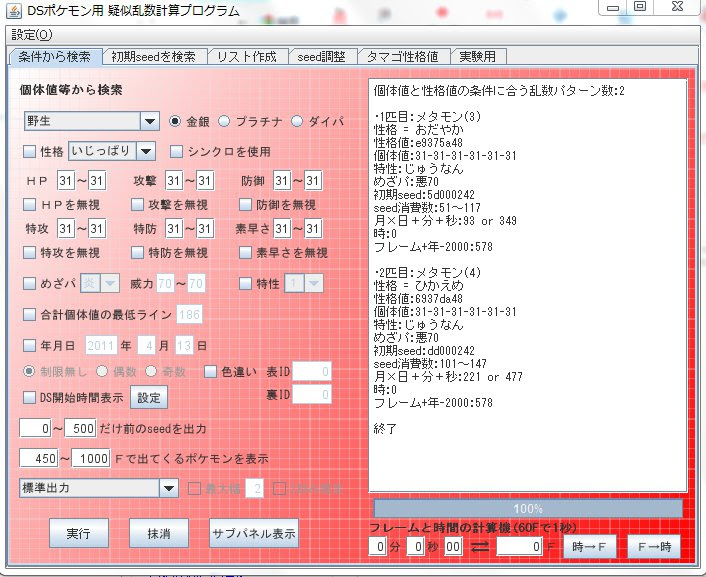Click the 時→F convert button
The image size is (706, 577).
pyautogui.click(x=588, y=546)
